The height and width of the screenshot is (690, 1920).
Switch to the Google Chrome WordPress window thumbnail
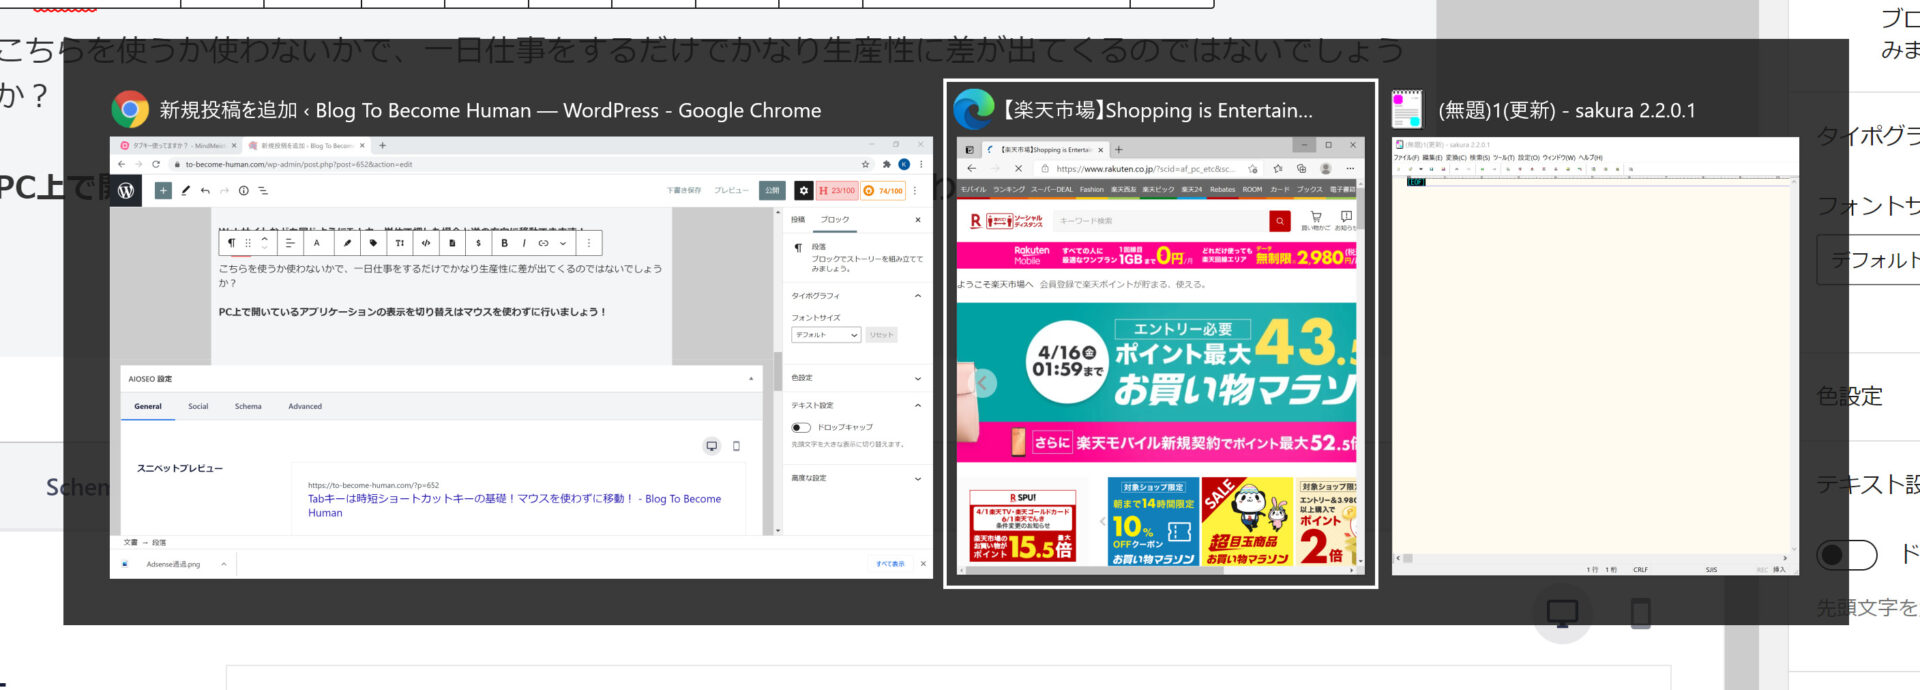coord(521,357)
